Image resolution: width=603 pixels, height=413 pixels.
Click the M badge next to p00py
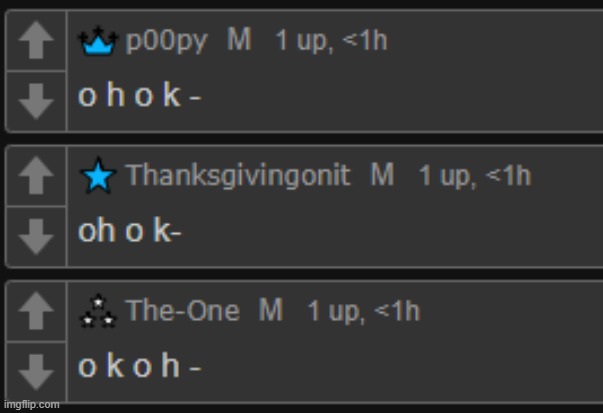point(239,39)
